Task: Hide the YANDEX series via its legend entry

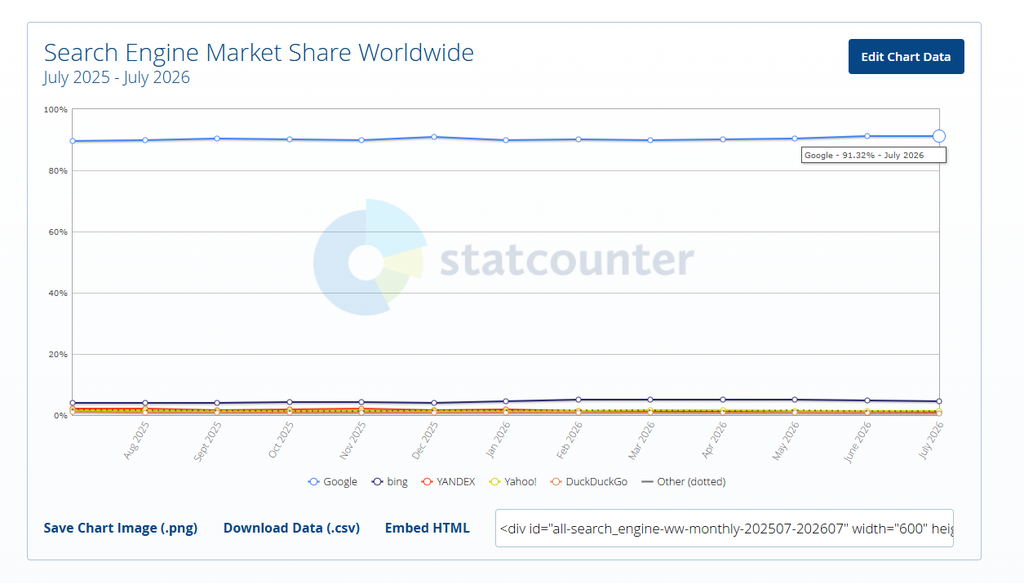Action: coord(448,482)
